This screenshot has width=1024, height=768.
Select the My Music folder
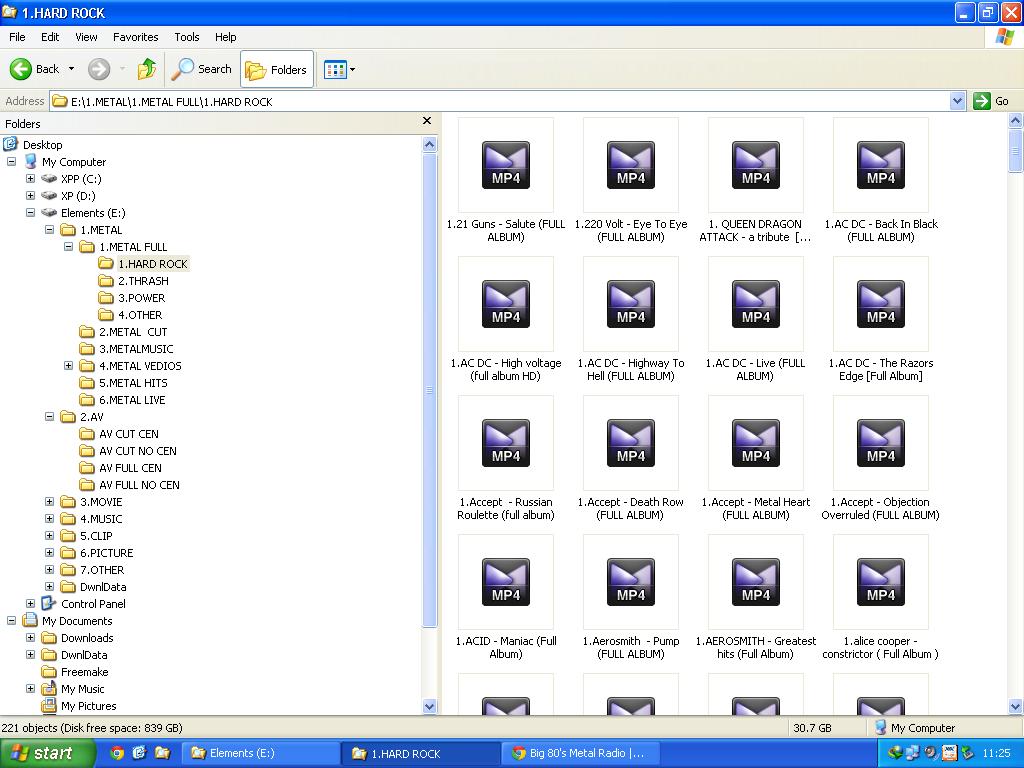(x=72, y=688)
